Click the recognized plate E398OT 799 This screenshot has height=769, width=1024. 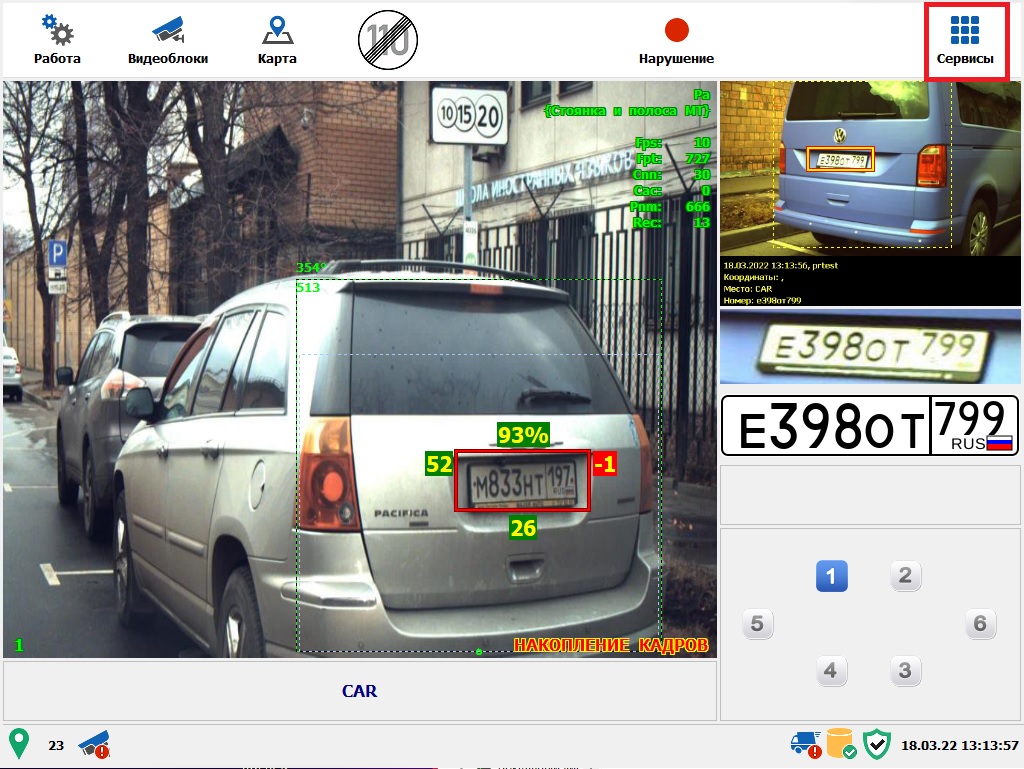tap(870, 426)
